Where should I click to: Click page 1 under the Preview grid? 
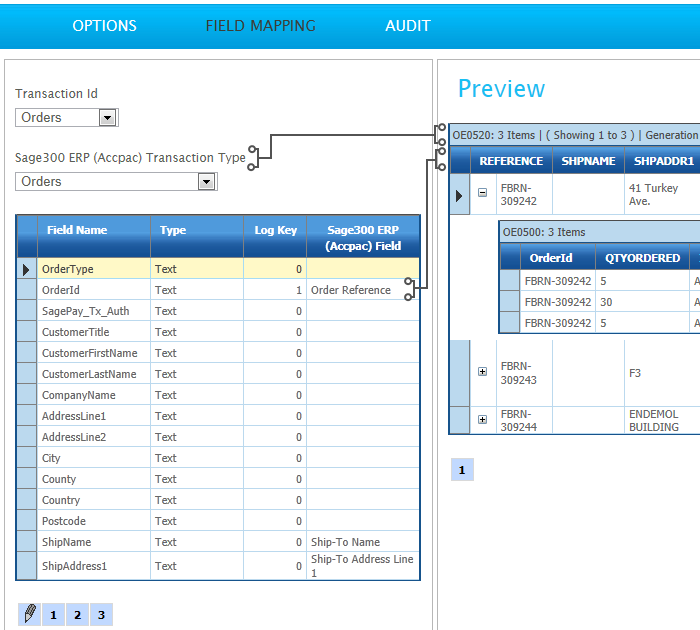461,470
